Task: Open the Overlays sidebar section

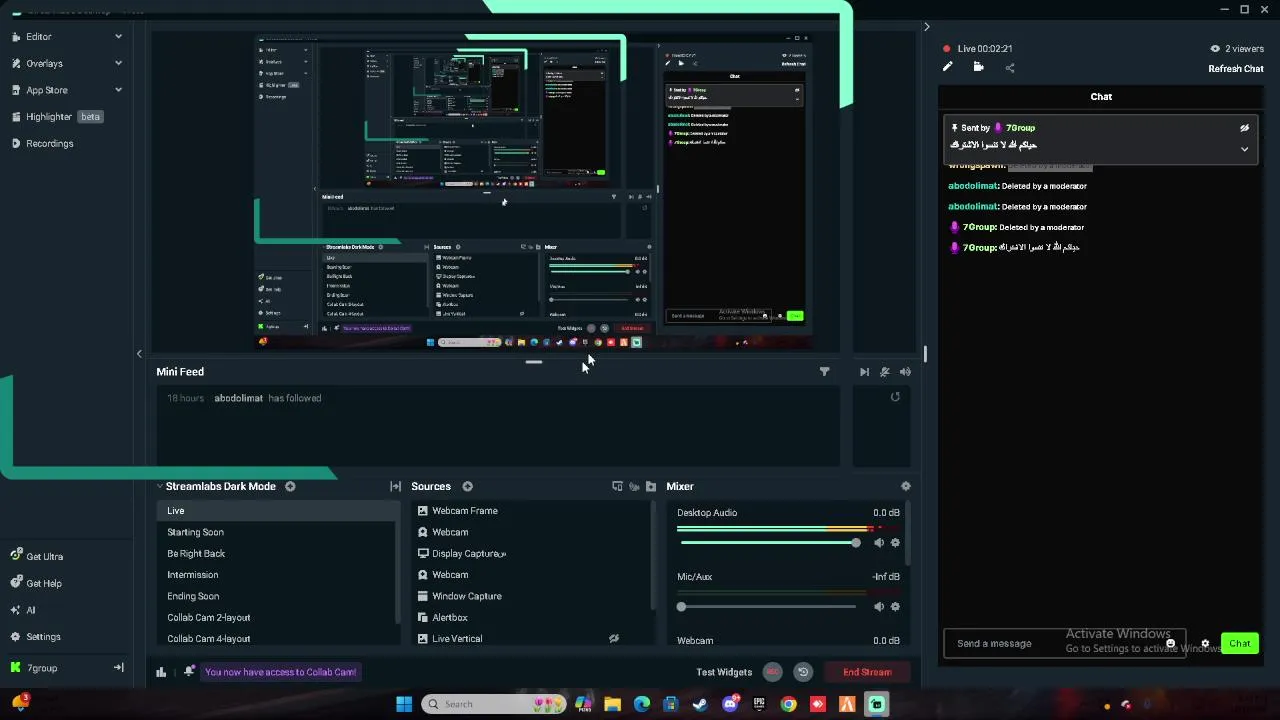Action: coord(44,63)
